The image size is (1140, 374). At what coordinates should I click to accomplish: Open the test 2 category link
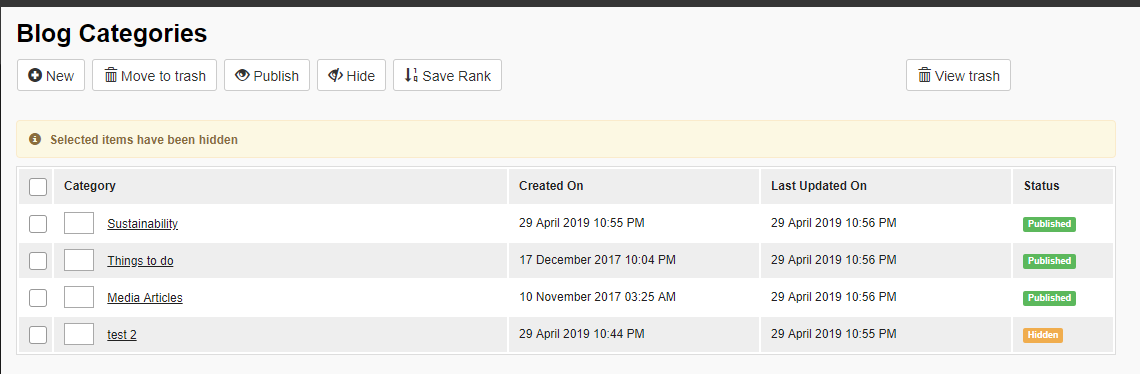tap(121, 335)
